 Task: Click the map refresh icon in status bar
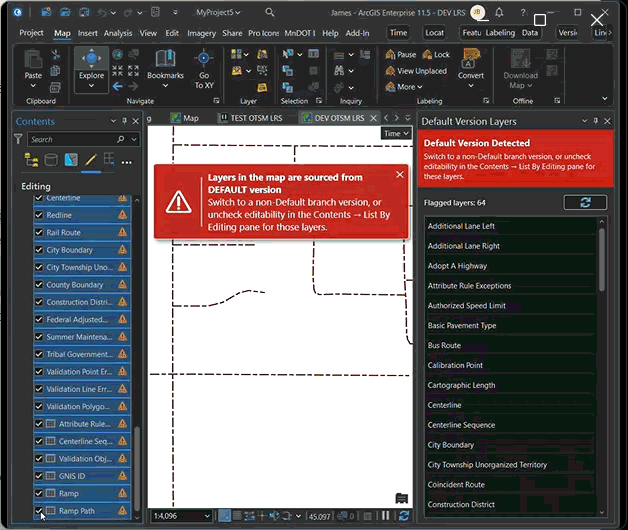tap(404, 516)
